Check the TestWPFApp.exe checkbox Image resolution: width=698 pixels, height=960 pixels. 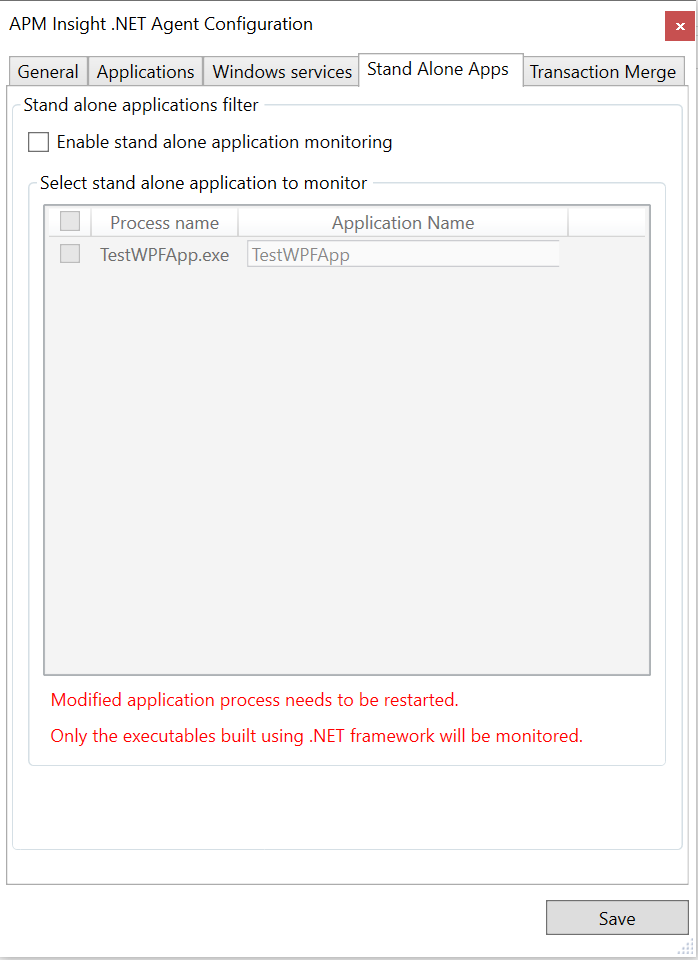(69, 253)
